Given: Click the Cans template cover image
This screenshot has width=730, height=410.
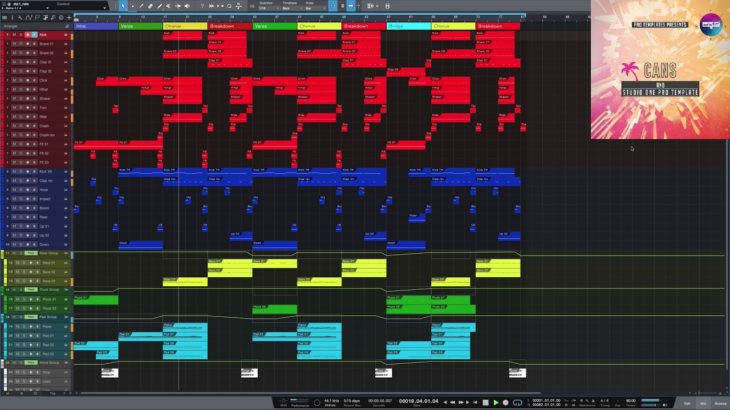Looking at the screenshot, I should 660,69.
